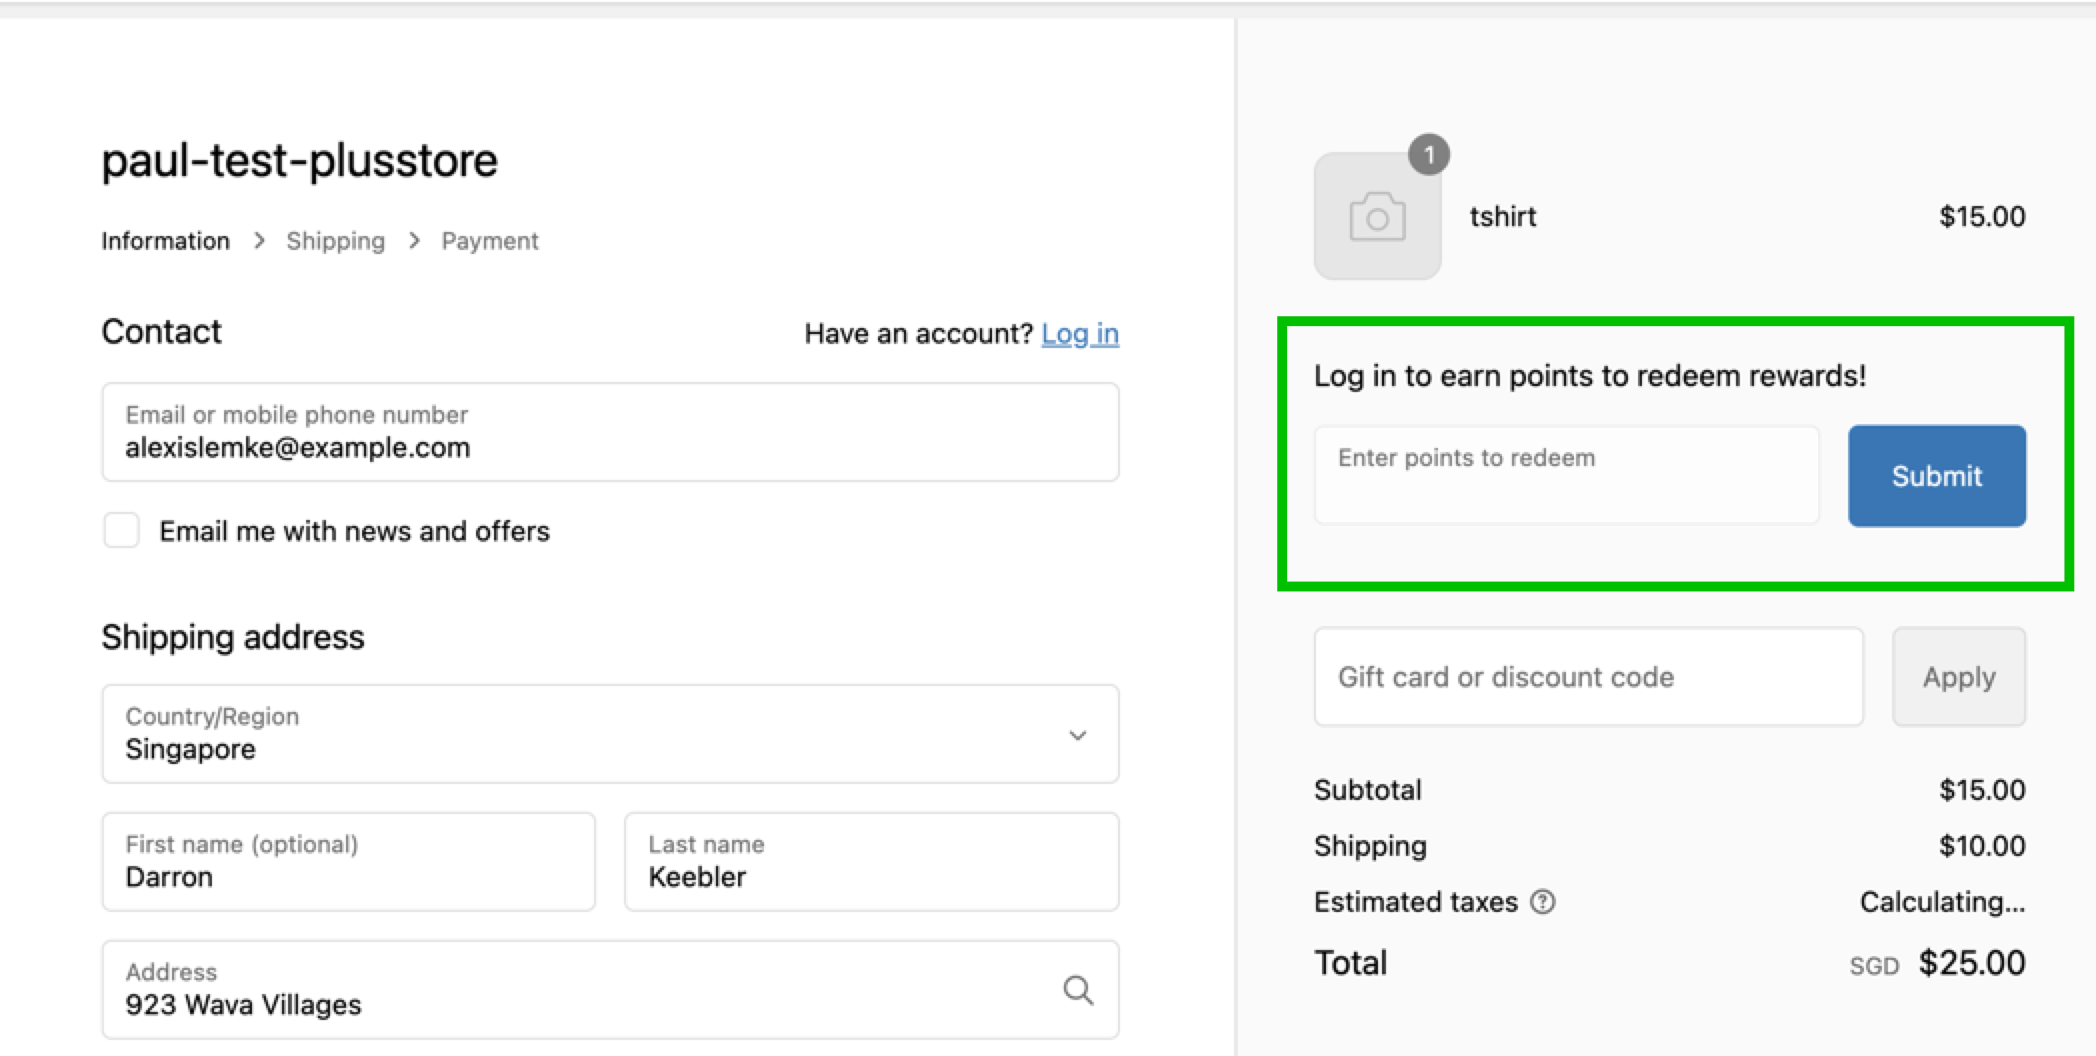Image resolution: width=2096 pixels, height=1056 pixels.
Task: Open the Country/Region dropdown
Action: (x=610, y=735)
